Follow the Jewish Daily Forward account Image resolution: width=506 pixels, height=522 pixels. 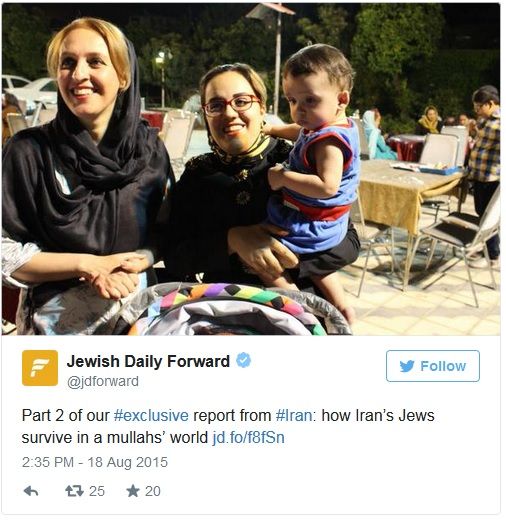[433, 366]
